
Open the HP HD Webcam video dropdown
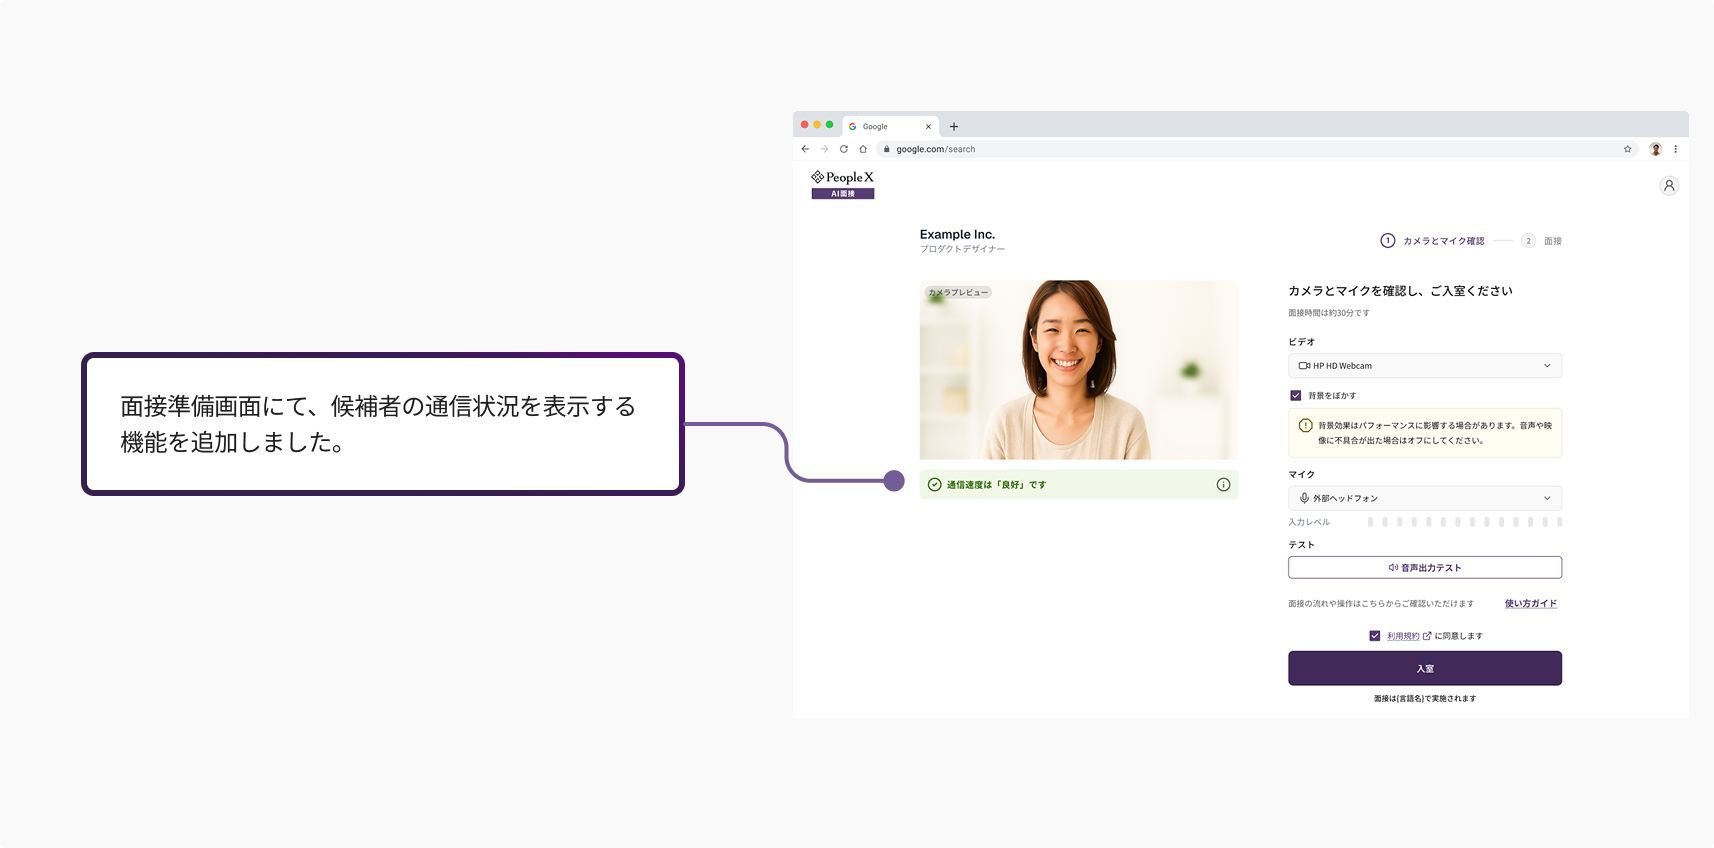(x=1425, y=366)
